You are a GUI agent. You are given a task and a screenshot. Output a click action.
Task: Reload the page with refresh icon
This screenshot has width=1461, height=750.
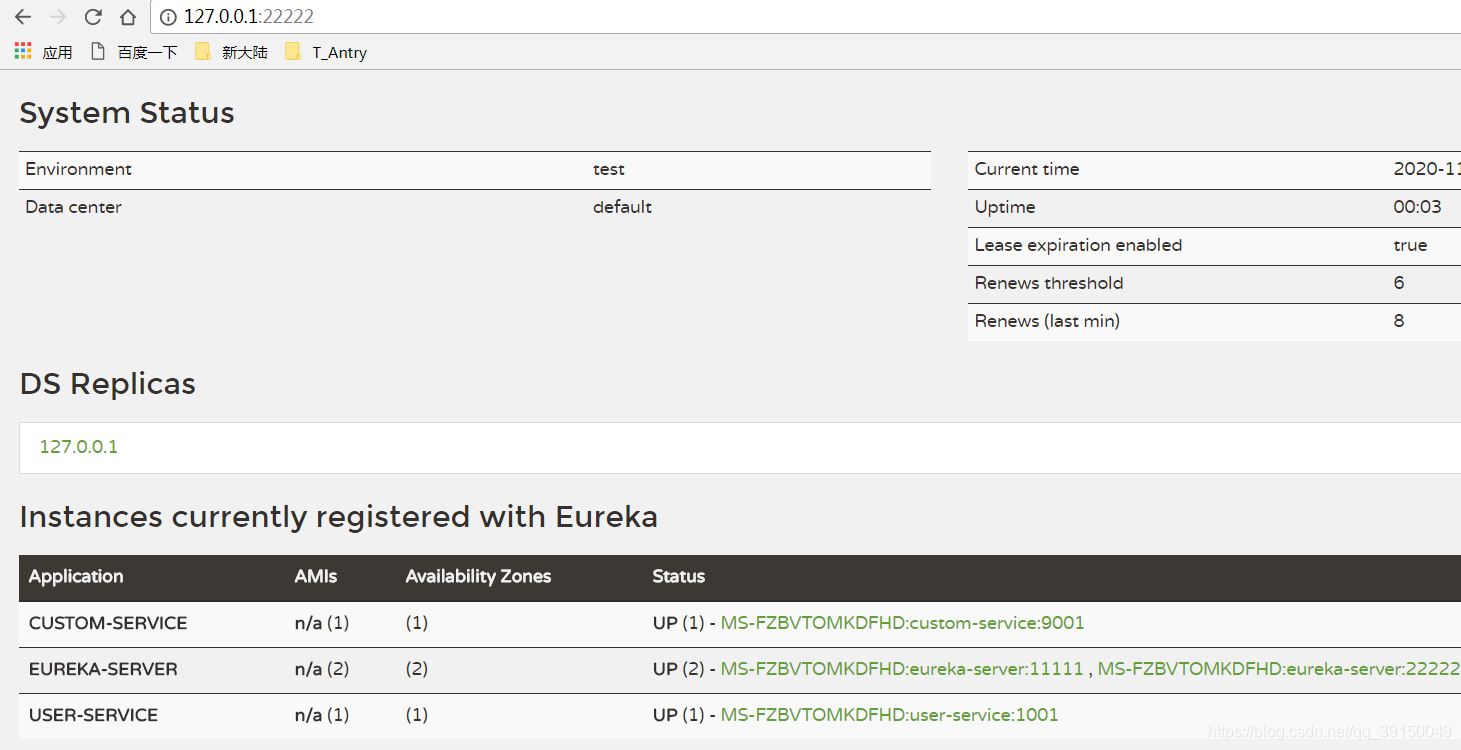pyautogui.click(x=93, y=17)
